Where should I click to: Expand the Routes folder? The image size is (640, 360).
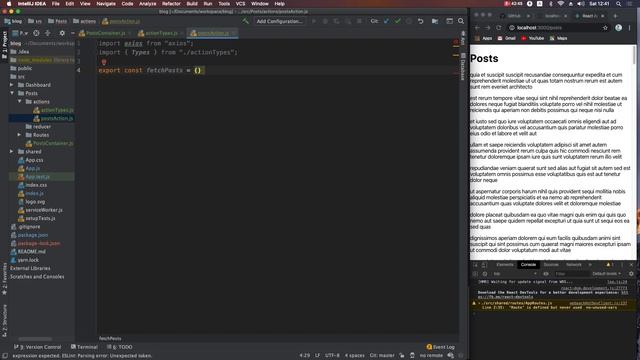point(19,135)
